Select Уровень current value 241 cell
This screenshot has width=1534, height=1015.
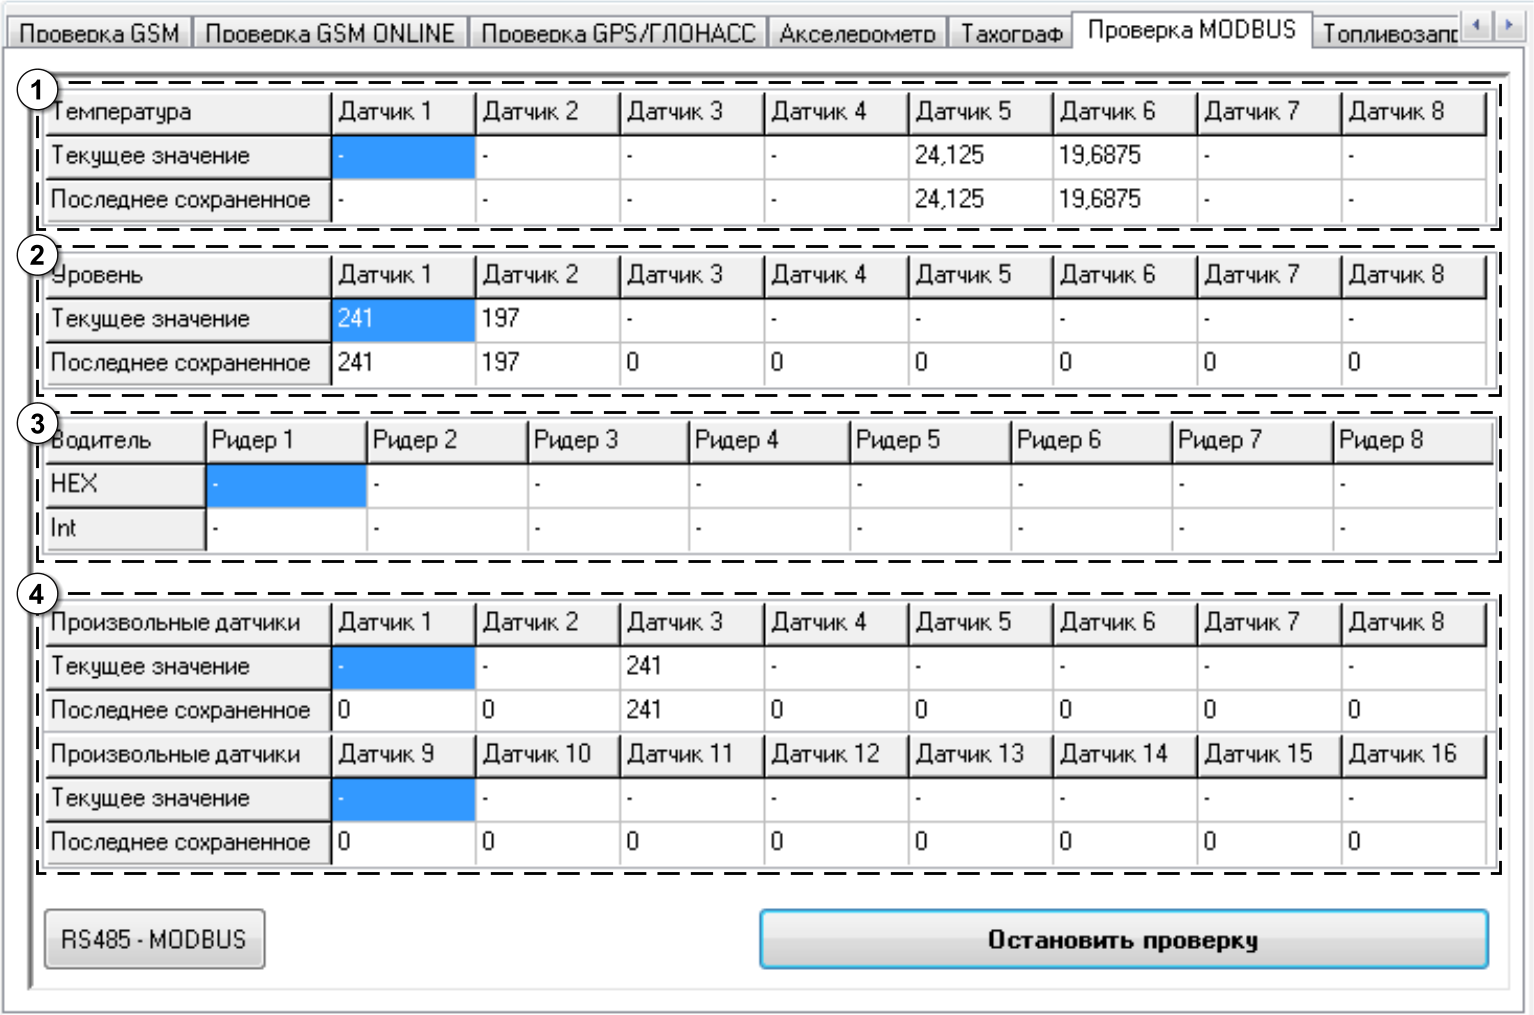(x=403, y=319)
